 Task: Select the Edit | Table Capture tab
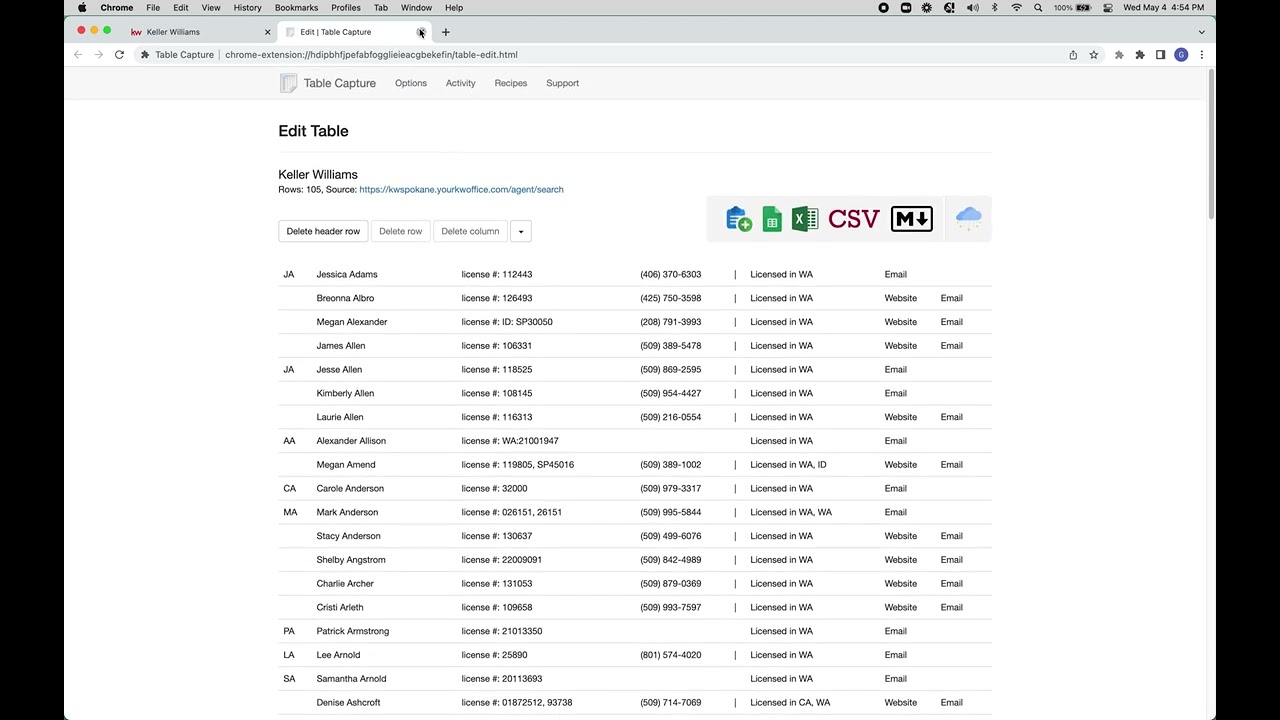click(350, 32)
